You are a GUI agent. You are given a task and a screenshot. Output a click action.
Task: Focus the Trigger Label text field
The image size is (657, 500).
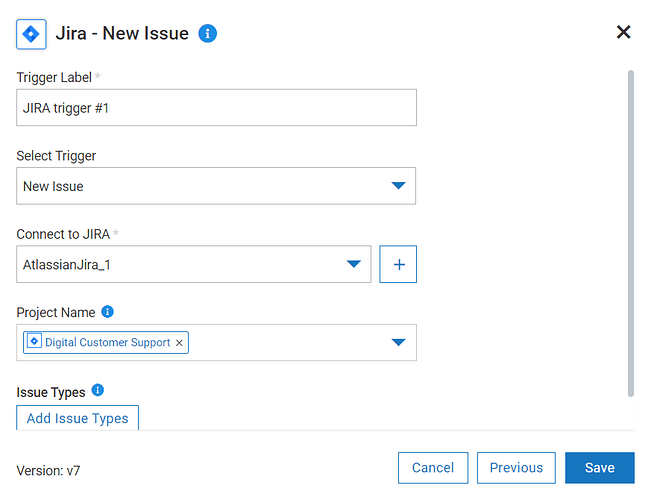pyautogui.click(x=216, y=108)
